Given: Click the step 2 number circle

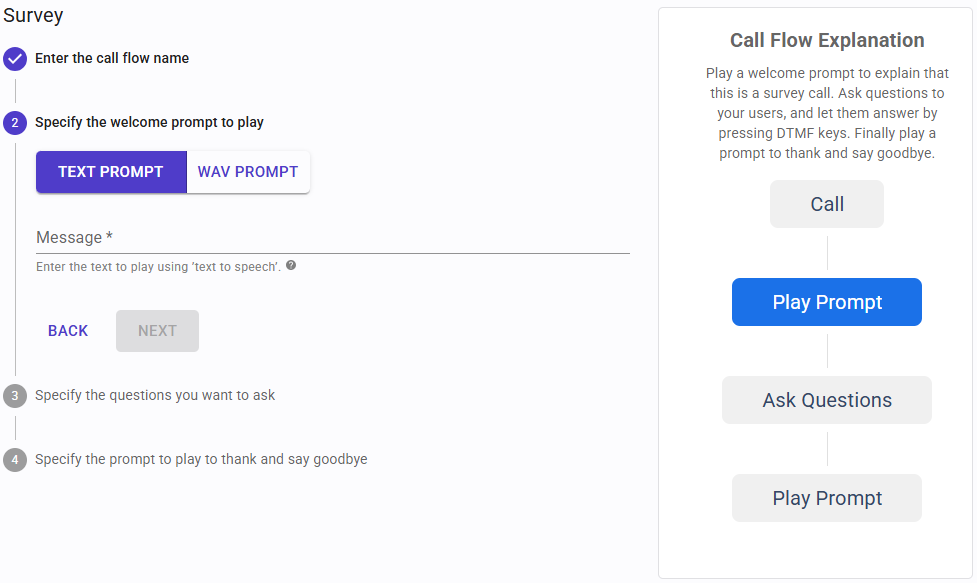Looking at the screenshot, I should click(x=15, y=123).
